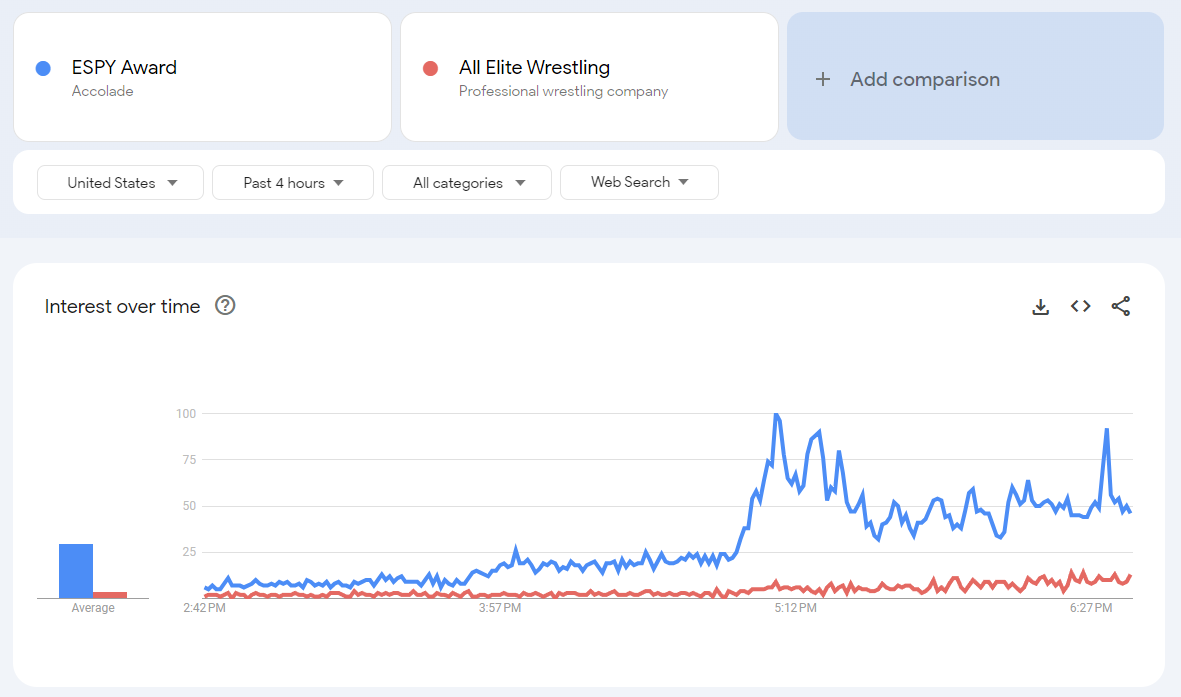1181x697 pixels.
Task: Open the All categories dropdown
Action: pos(467,183)
